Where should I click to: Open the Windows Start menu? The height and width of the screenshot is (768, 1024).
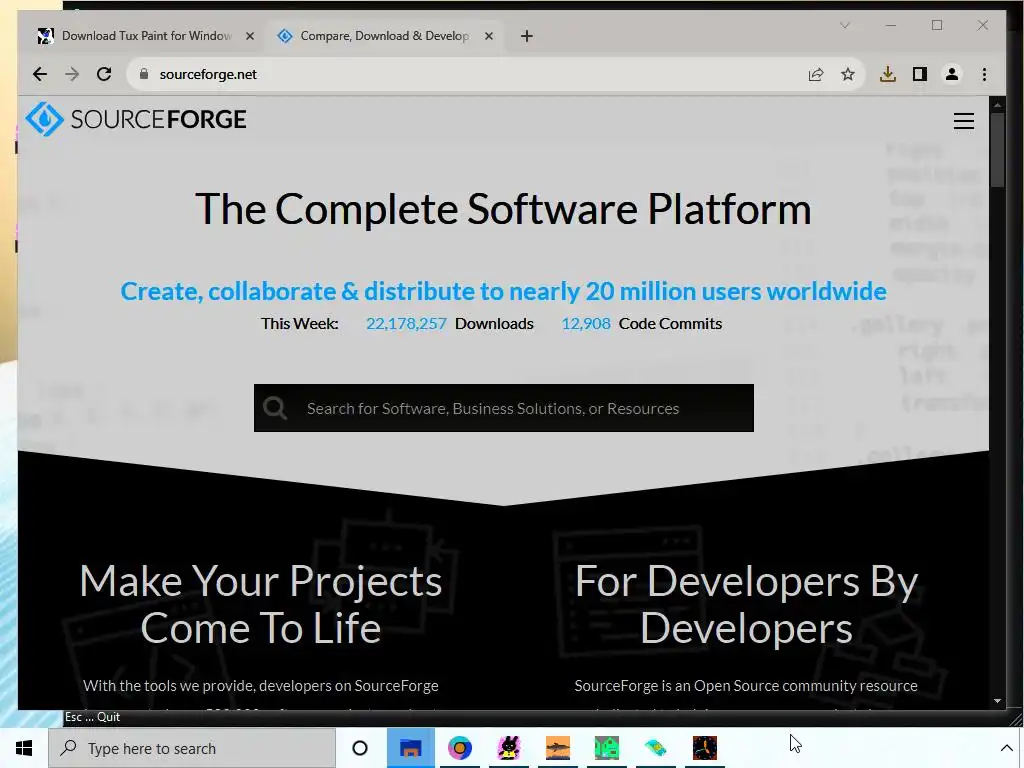[x=24, y=748]
